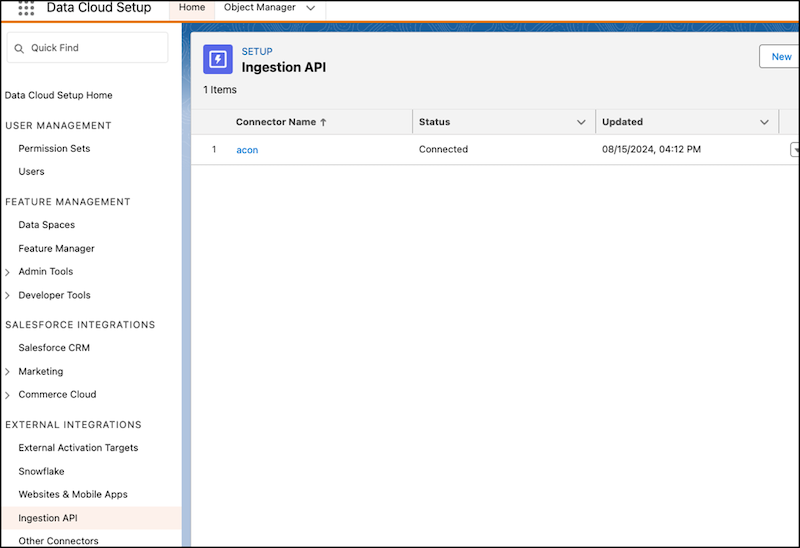Open row actions dropdown for acon
This screenshot has height=548, width=800.
(x=794, y=150)
